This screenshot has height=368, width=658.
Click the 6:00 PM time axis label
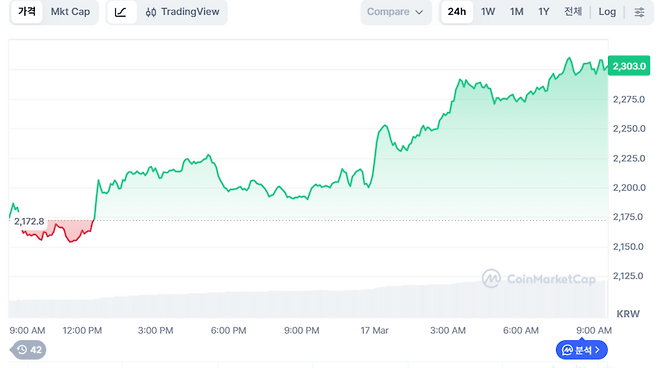(228, 331)
